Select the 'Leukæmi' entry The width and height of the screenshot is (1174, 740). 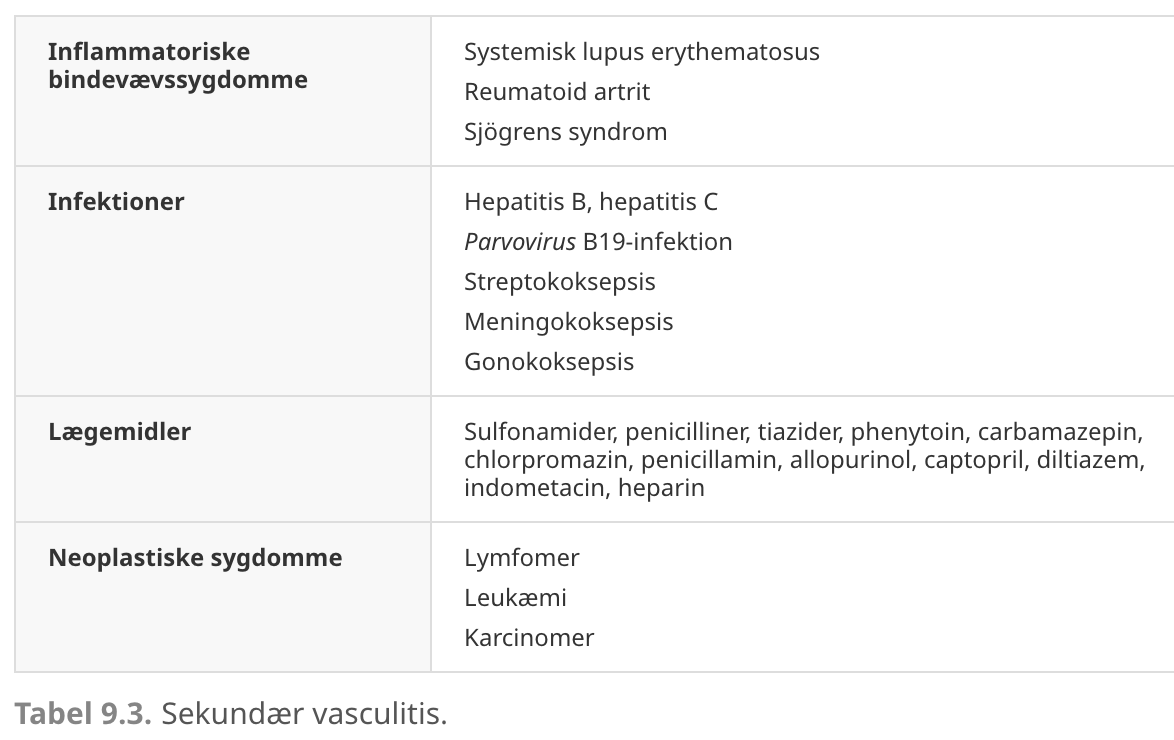515,598
